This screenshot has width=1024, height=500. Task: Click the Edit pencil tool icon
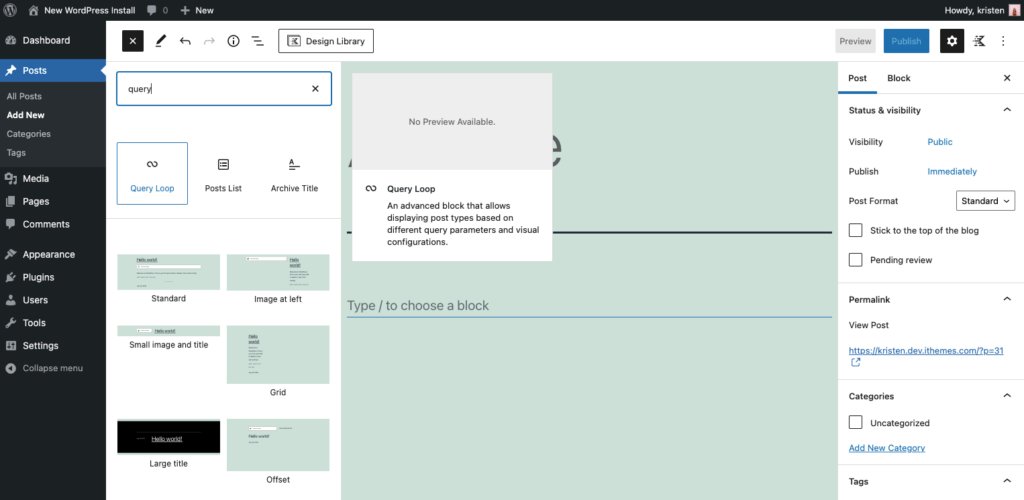pos(160,41)
